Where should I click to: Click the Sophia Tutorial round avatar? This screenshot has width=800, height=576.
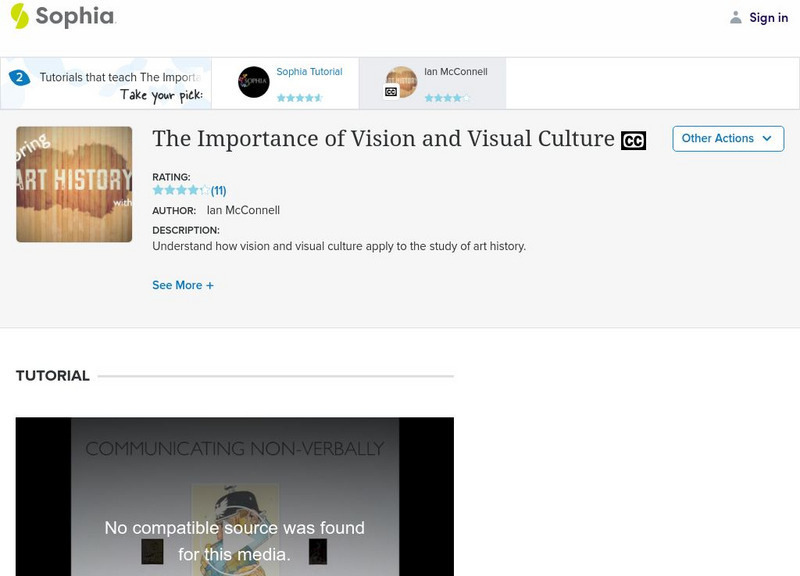tap(254, 82)
